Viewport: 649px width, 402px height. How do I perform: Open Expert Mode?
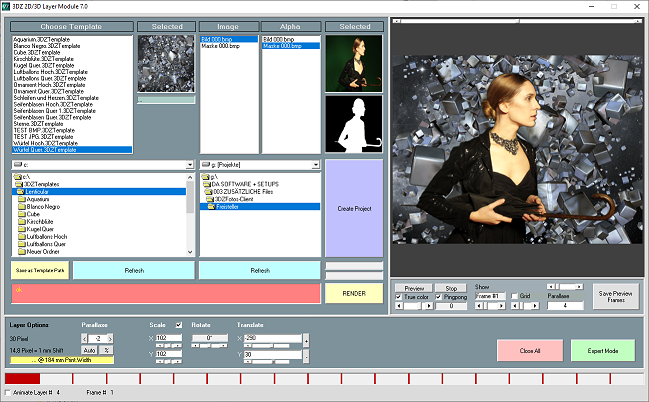(602, 350)
